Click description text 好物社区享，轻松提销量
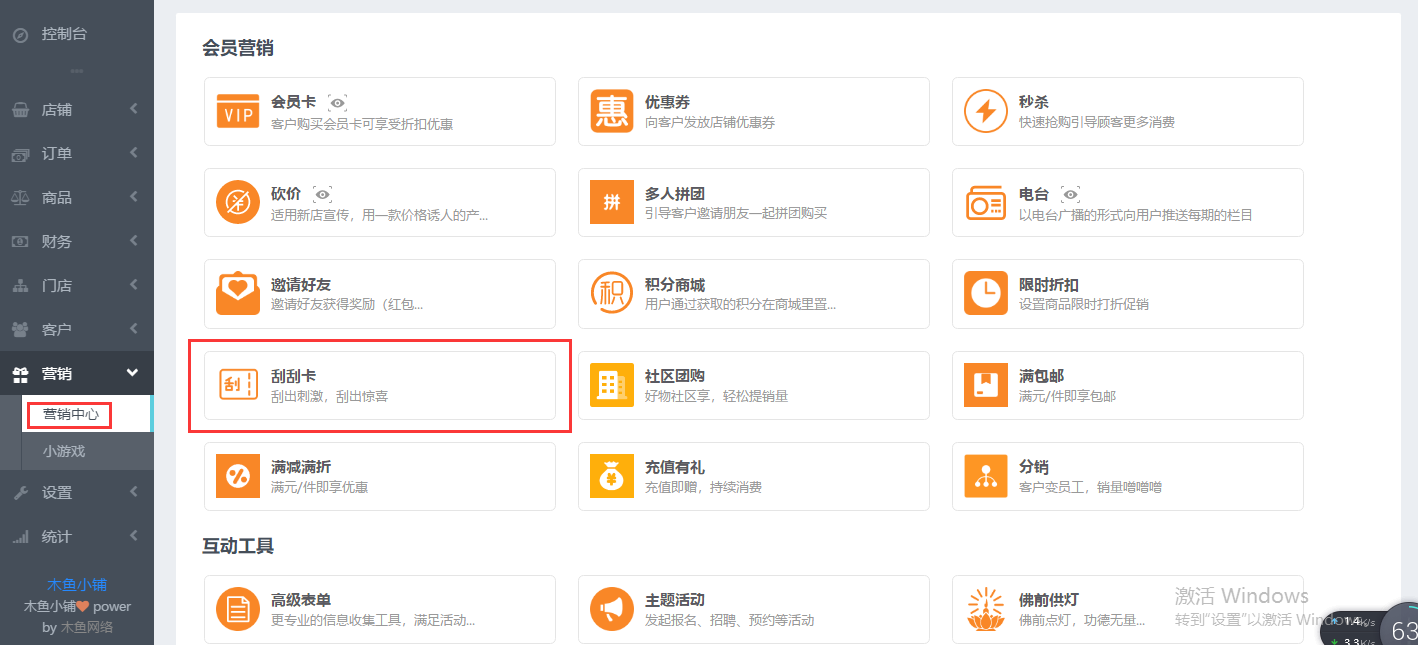The width and height of the screenshot is (1418, 645). pos(716,396)
